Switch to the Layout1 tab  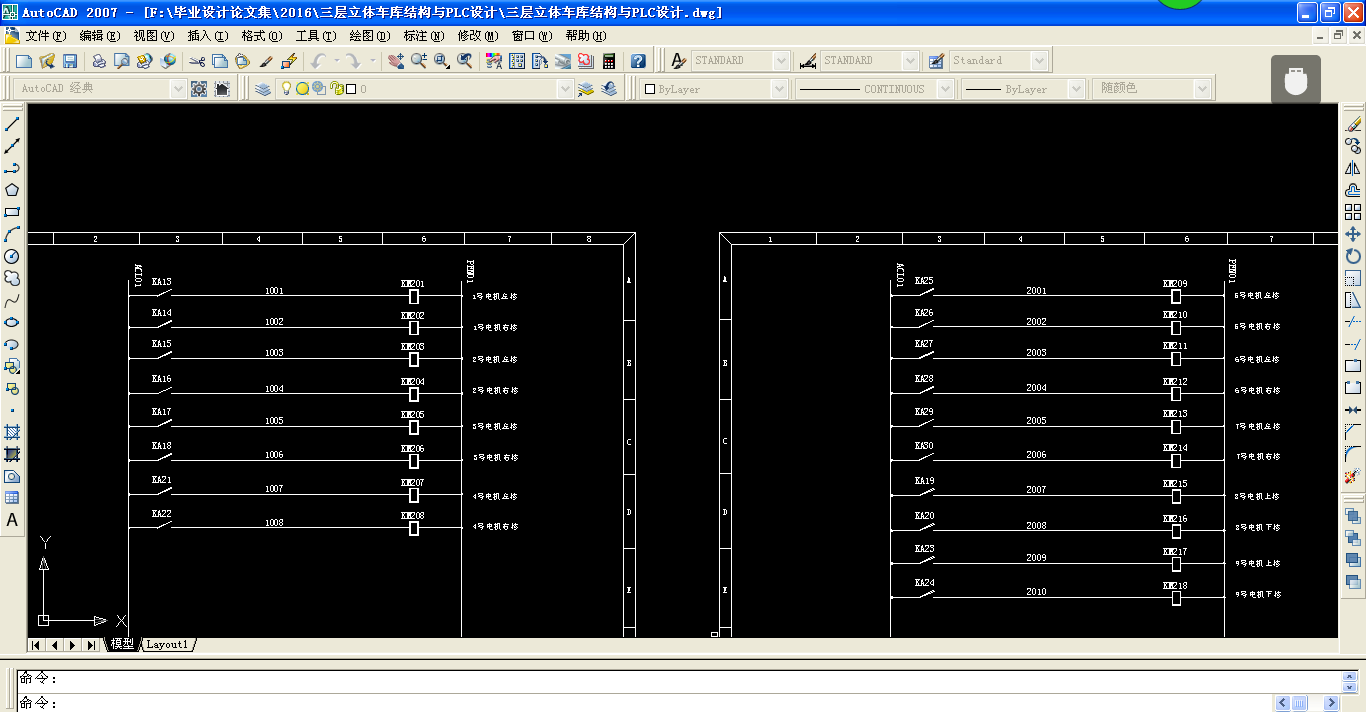click(x=167, y=644)
